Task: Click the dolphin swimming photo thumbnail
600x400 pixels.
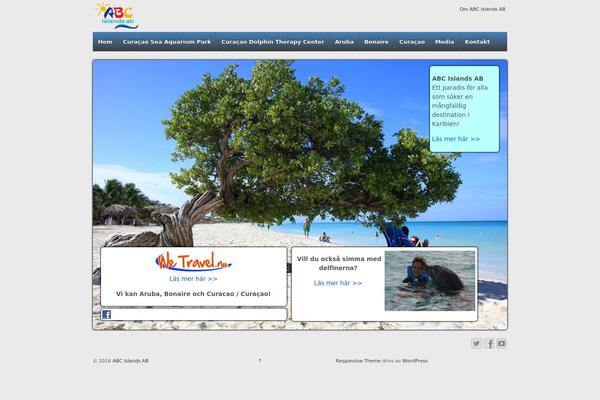Action: coord(429,281)
